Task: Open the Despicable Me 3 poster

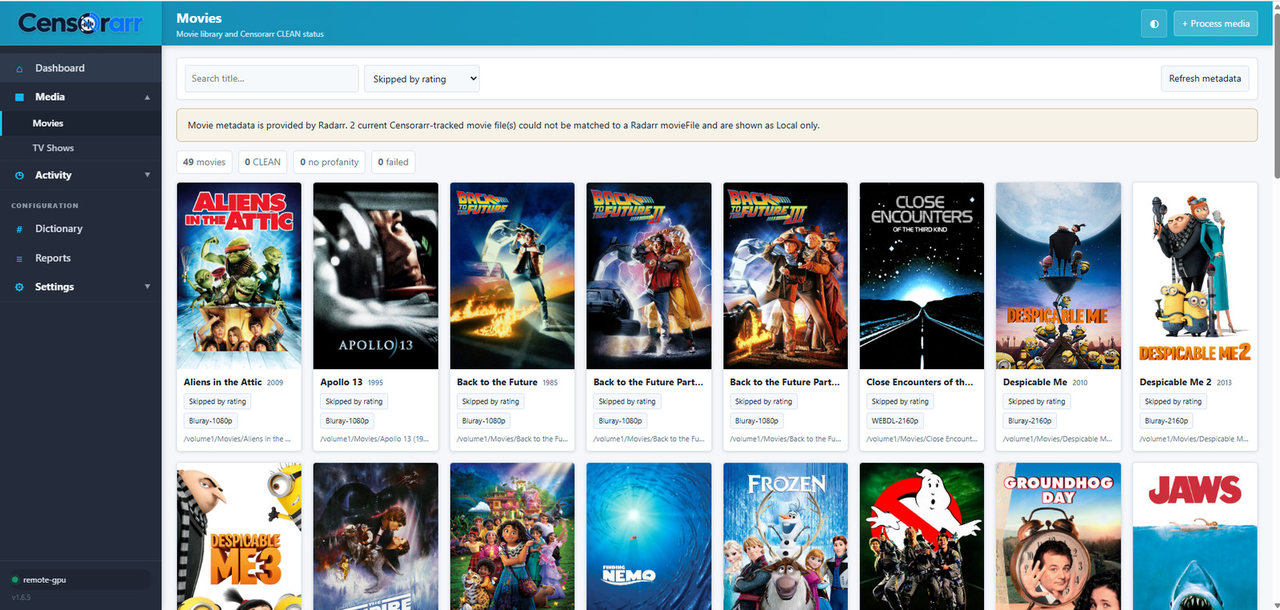Action: [239, 536]
